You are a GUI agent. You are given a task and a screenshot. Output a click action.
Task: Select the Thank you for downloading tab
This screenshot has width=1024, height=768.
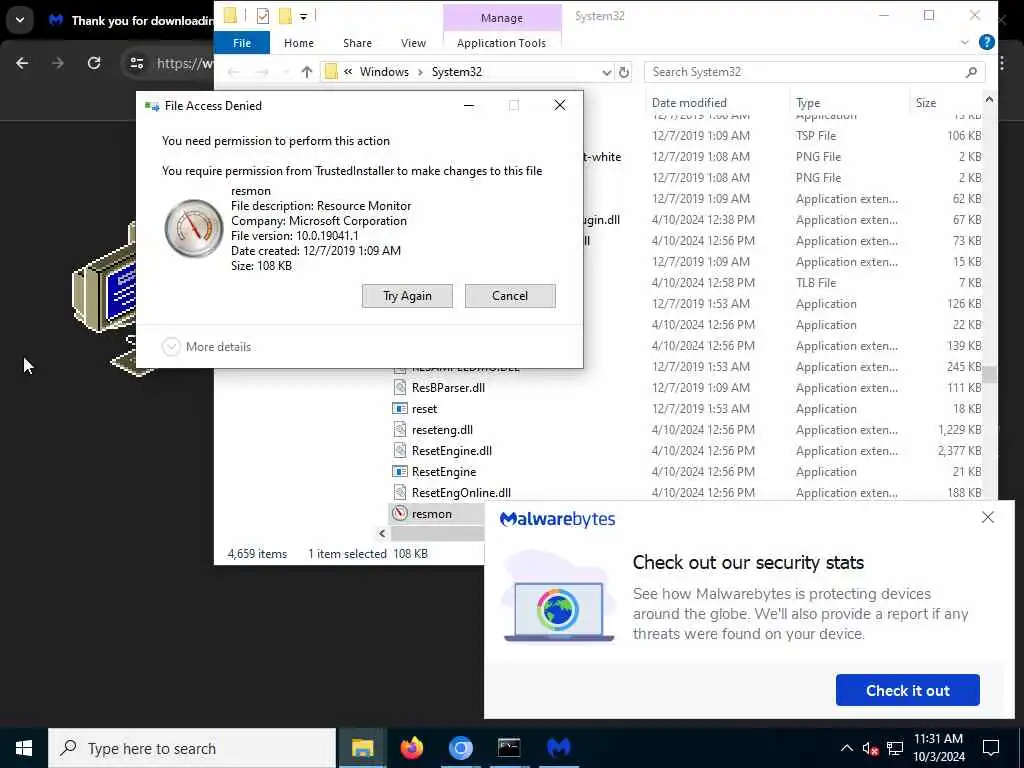point(131,21)
